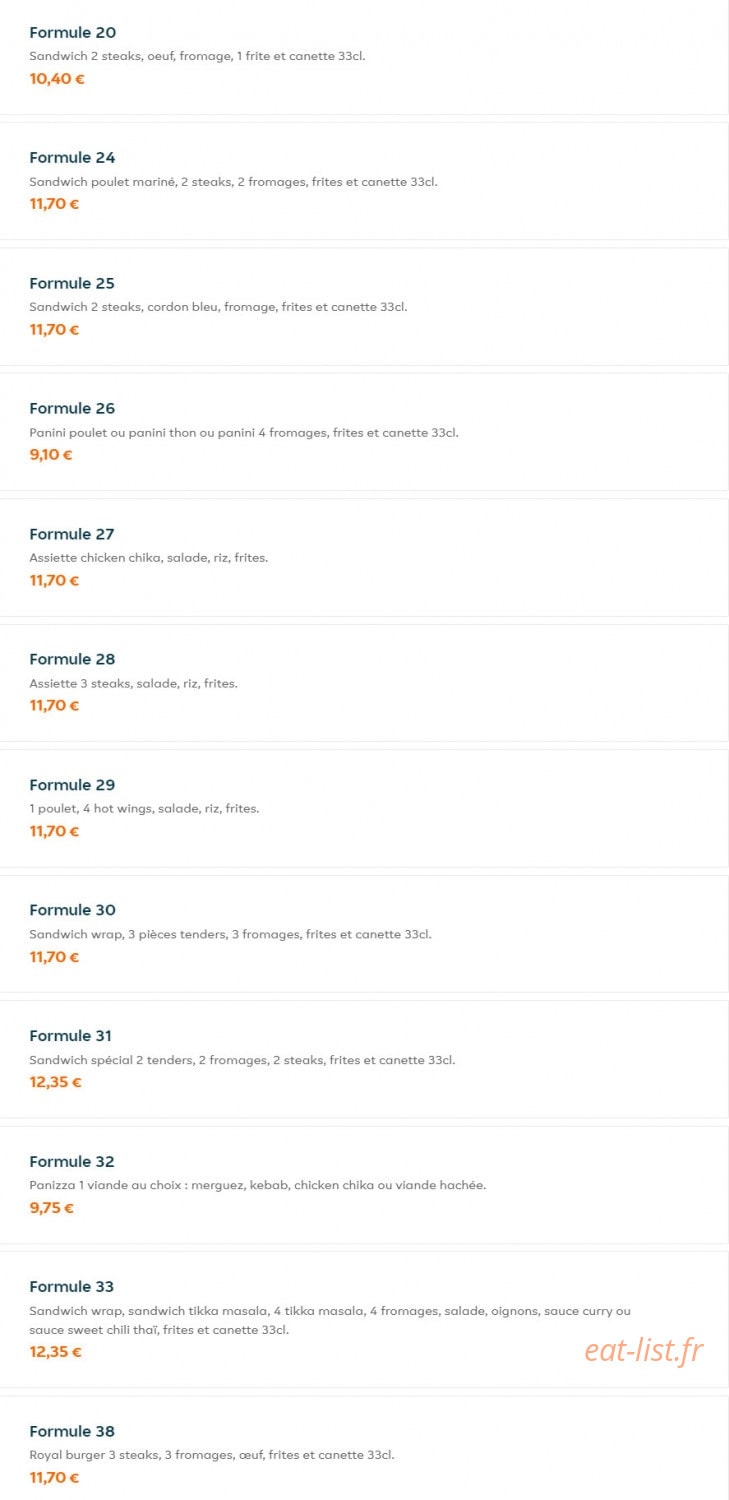The width and height of the screenshot is (729, 1500).
Task: Select the Formule 24 title
Action: 72,158
